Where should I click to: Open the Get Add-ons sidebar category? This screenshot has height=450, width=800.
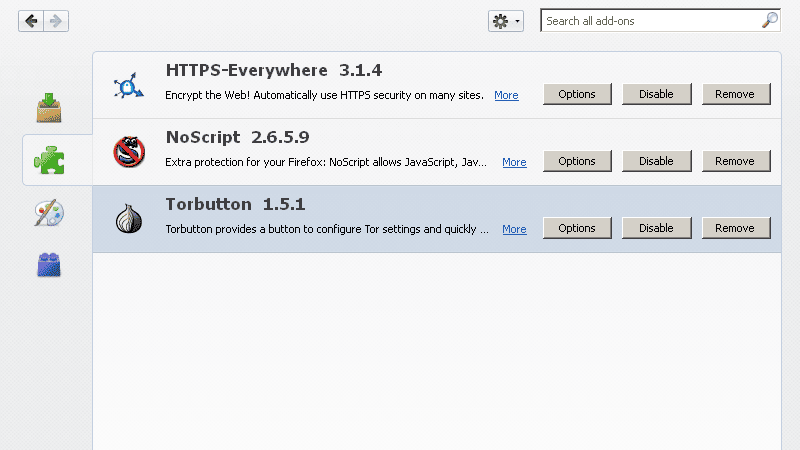[x=49, y=107]
